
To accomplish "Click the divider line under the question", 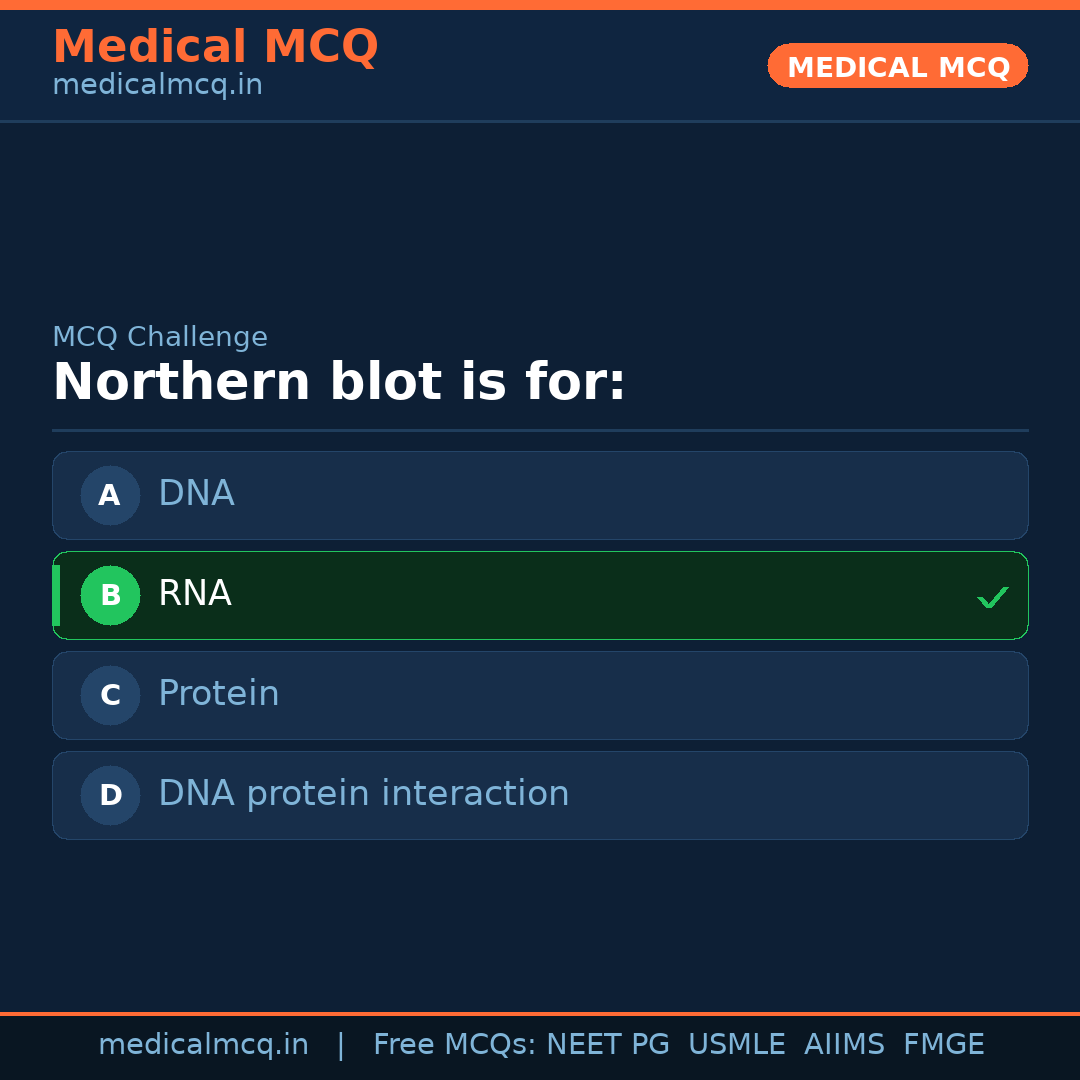I will pyautogui.click(x=540, y=431).
